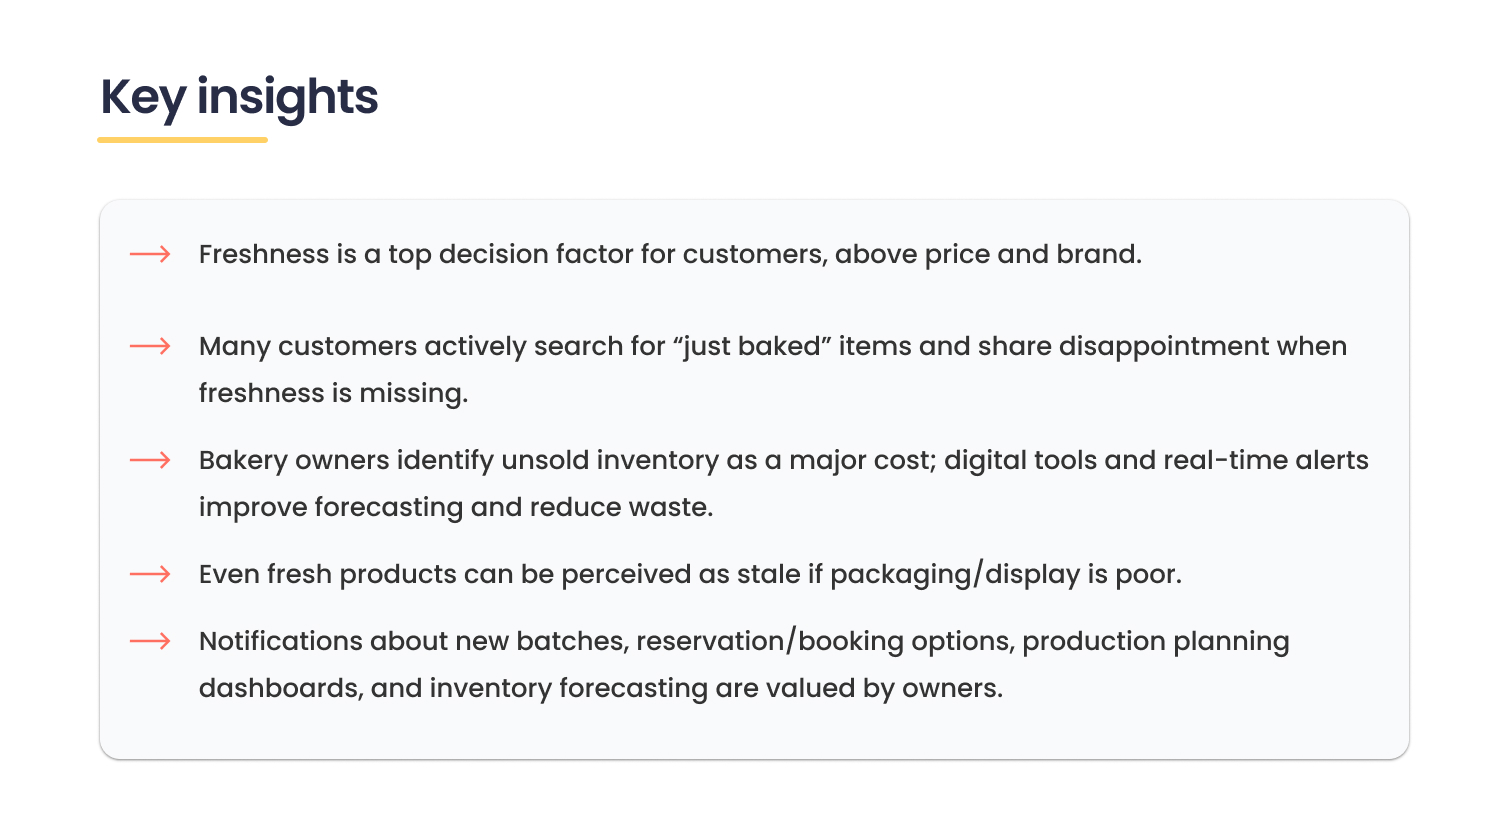Select the arrow icon before "Notifications about"

[150, 641]
